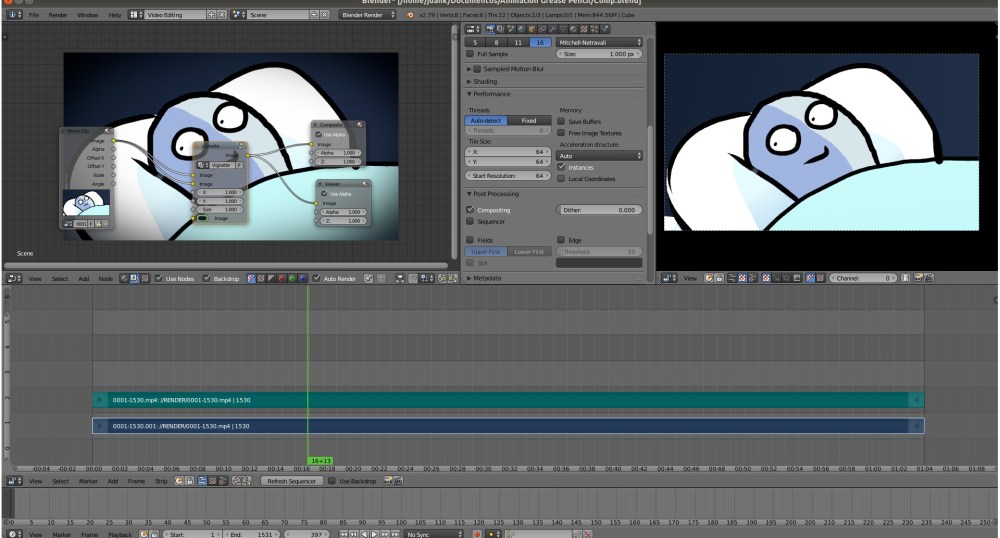The height and width of the screenshot is (538, 1000).
Task: Open the Mitchell-Netravali filter dropdown
Action: pyautogui.click(x=599, y=43)
